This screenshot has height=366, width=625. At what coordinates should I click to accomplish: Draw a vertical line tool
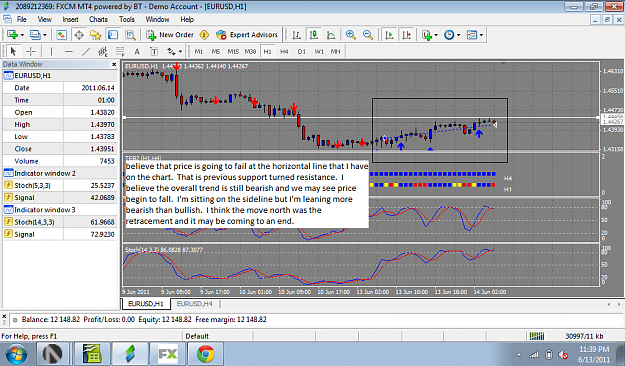pyautogui.click(x=51, y=51)
